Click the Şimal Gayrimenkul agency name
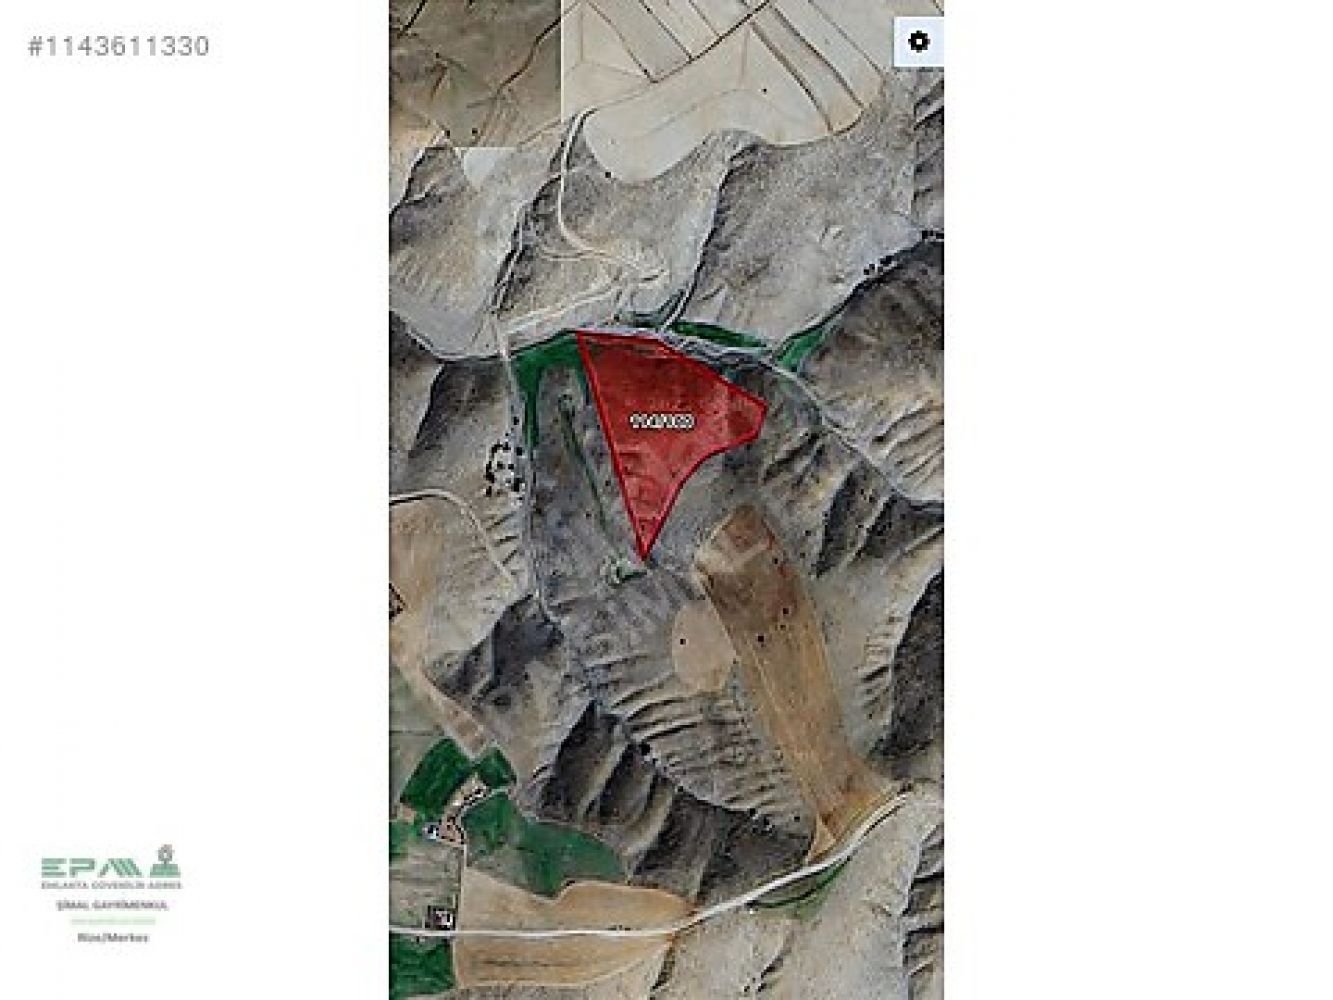The width and height of the screenshot is (1333, 1000). 111,904
